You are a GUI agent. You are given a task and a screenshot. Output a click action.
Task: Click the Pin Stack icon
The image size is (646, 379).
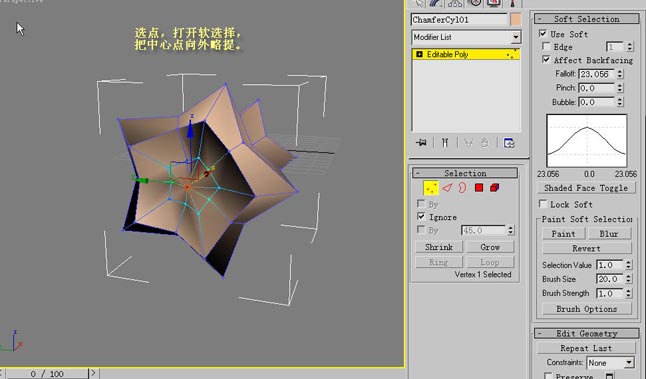(421, 143)
